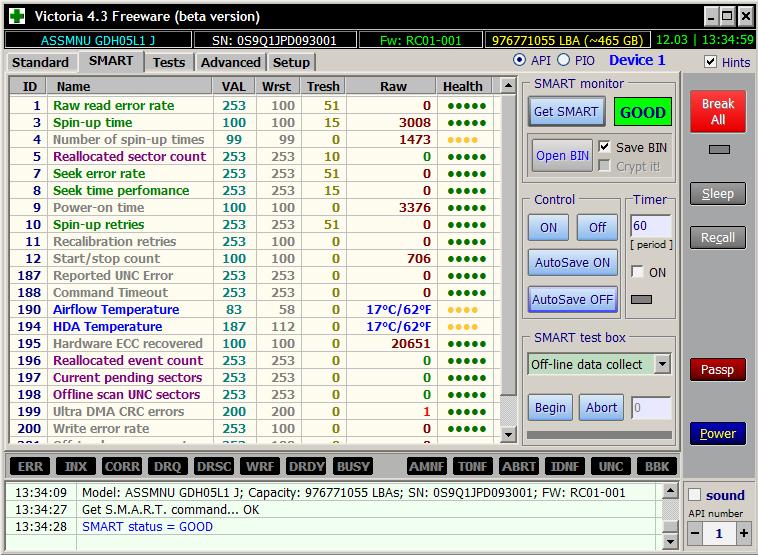
Task: Click the red Break All button
Action: [717, 111]
